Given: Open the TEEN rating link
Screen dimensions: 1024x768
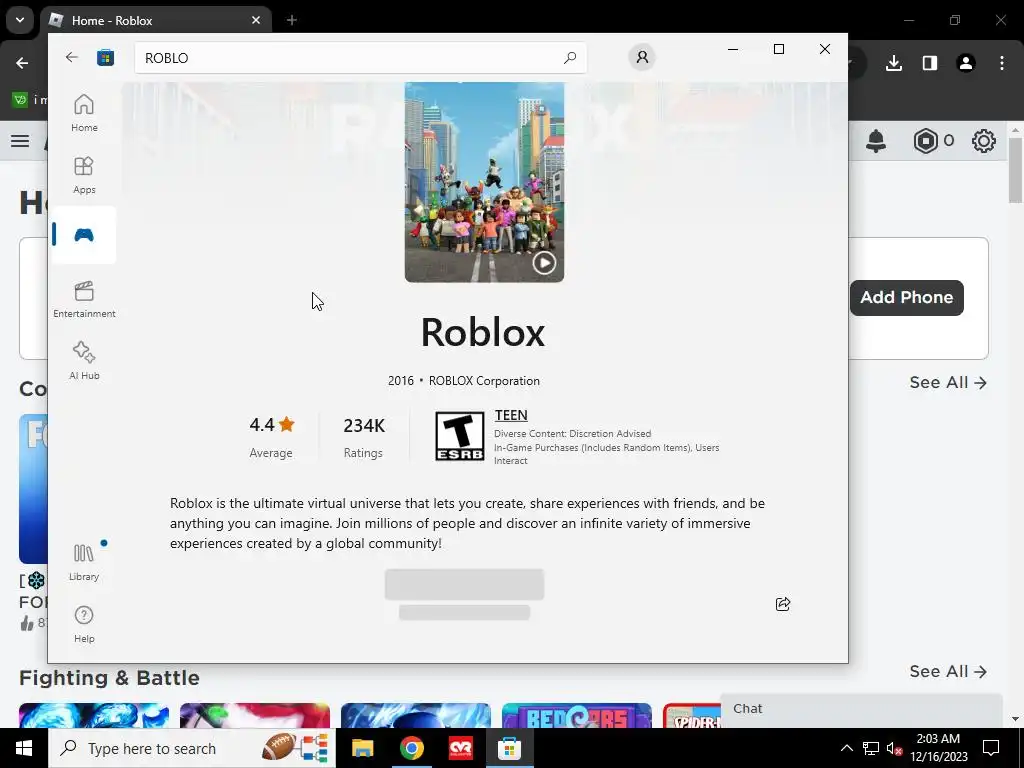Looking at the screenshot, I should (x=511, y=415).
